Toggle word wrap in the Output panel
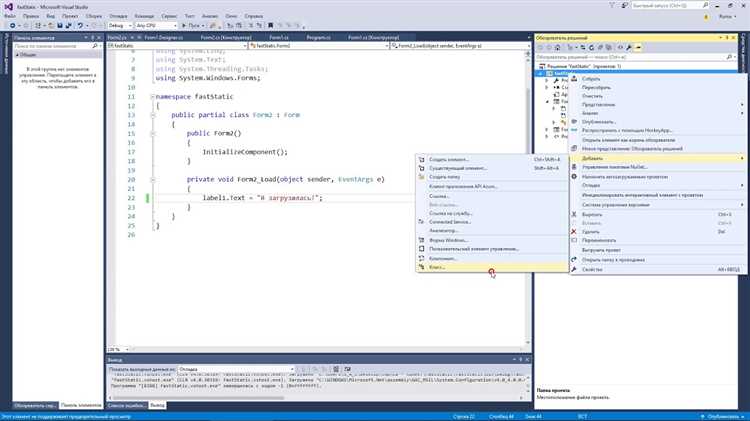The height and width of the screenshot is (421, 750). (x=348, y=369)
